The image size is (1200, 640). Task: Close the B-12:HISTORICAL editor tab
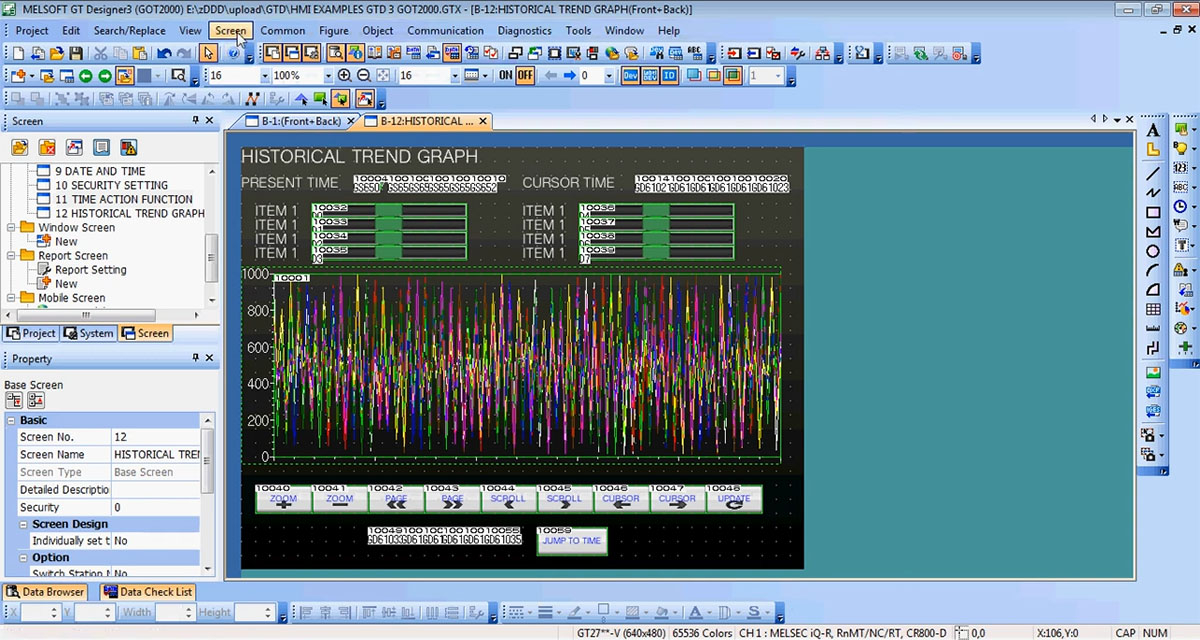click(483, 121)
